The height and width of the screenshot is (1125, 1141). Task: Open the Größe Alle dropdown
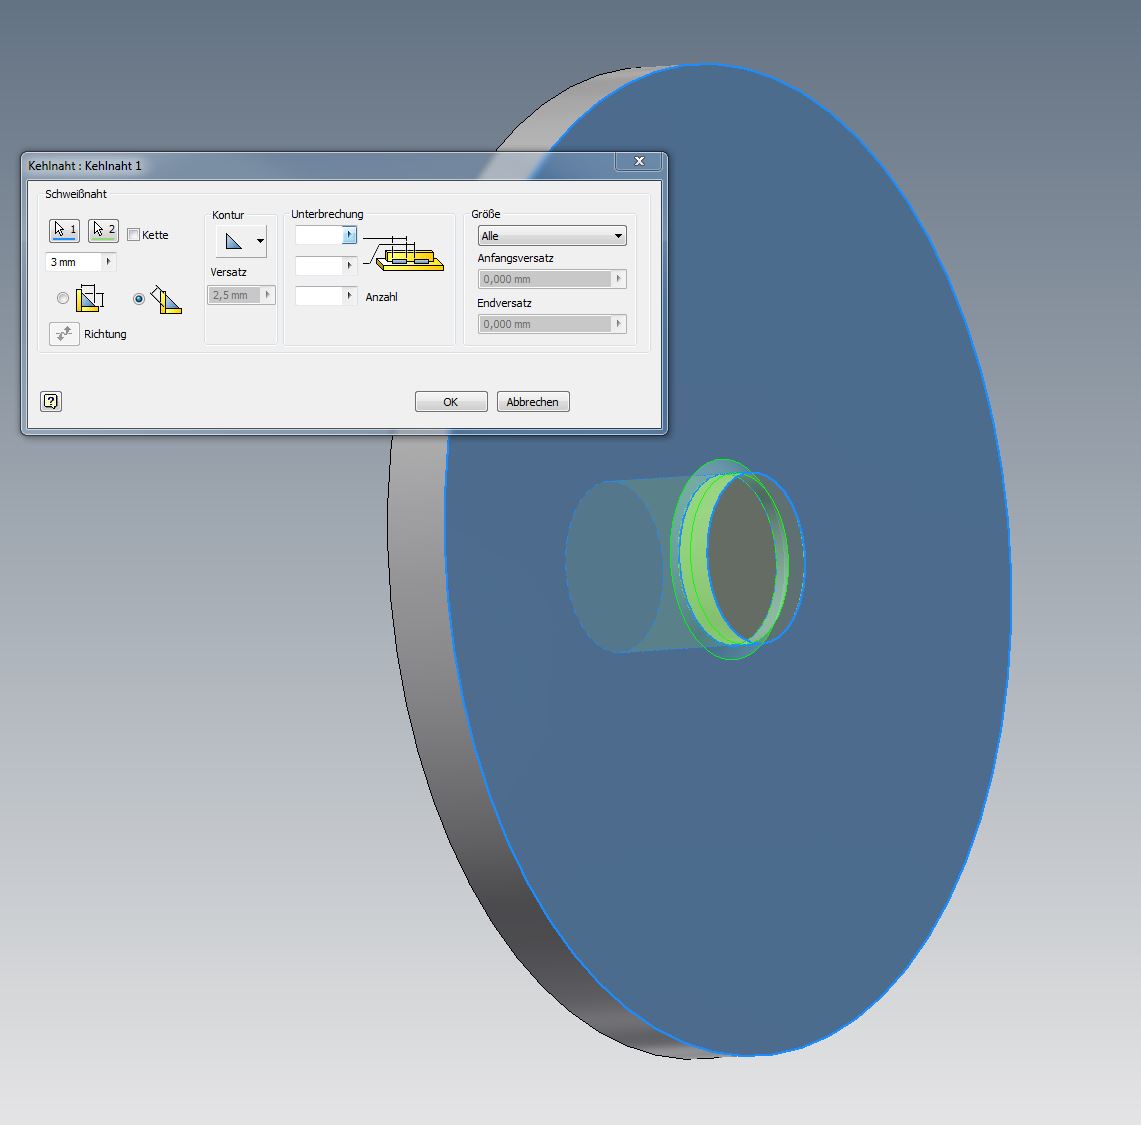(552, 236)
